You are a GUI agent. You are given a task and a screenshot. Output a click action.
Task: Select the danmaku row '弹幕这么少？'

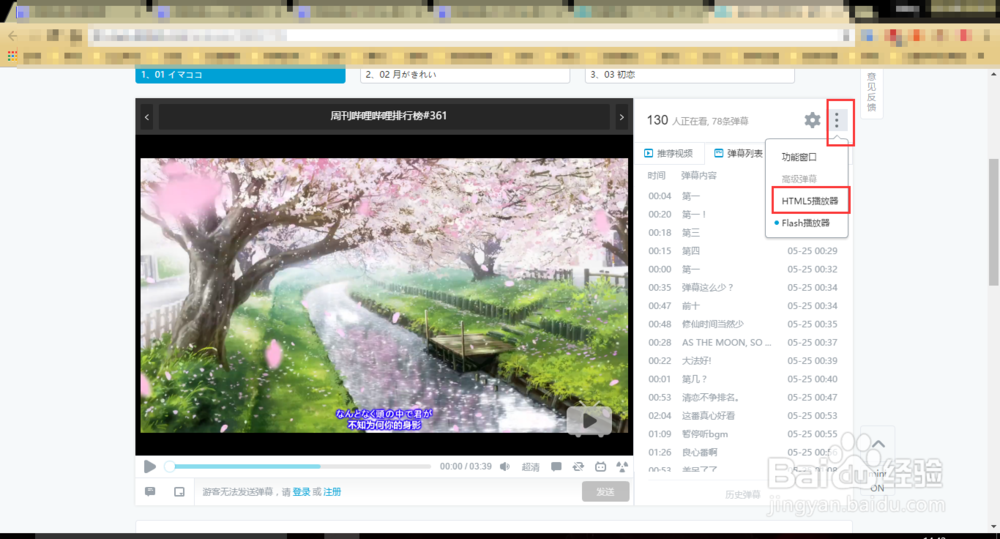[743, 288]
